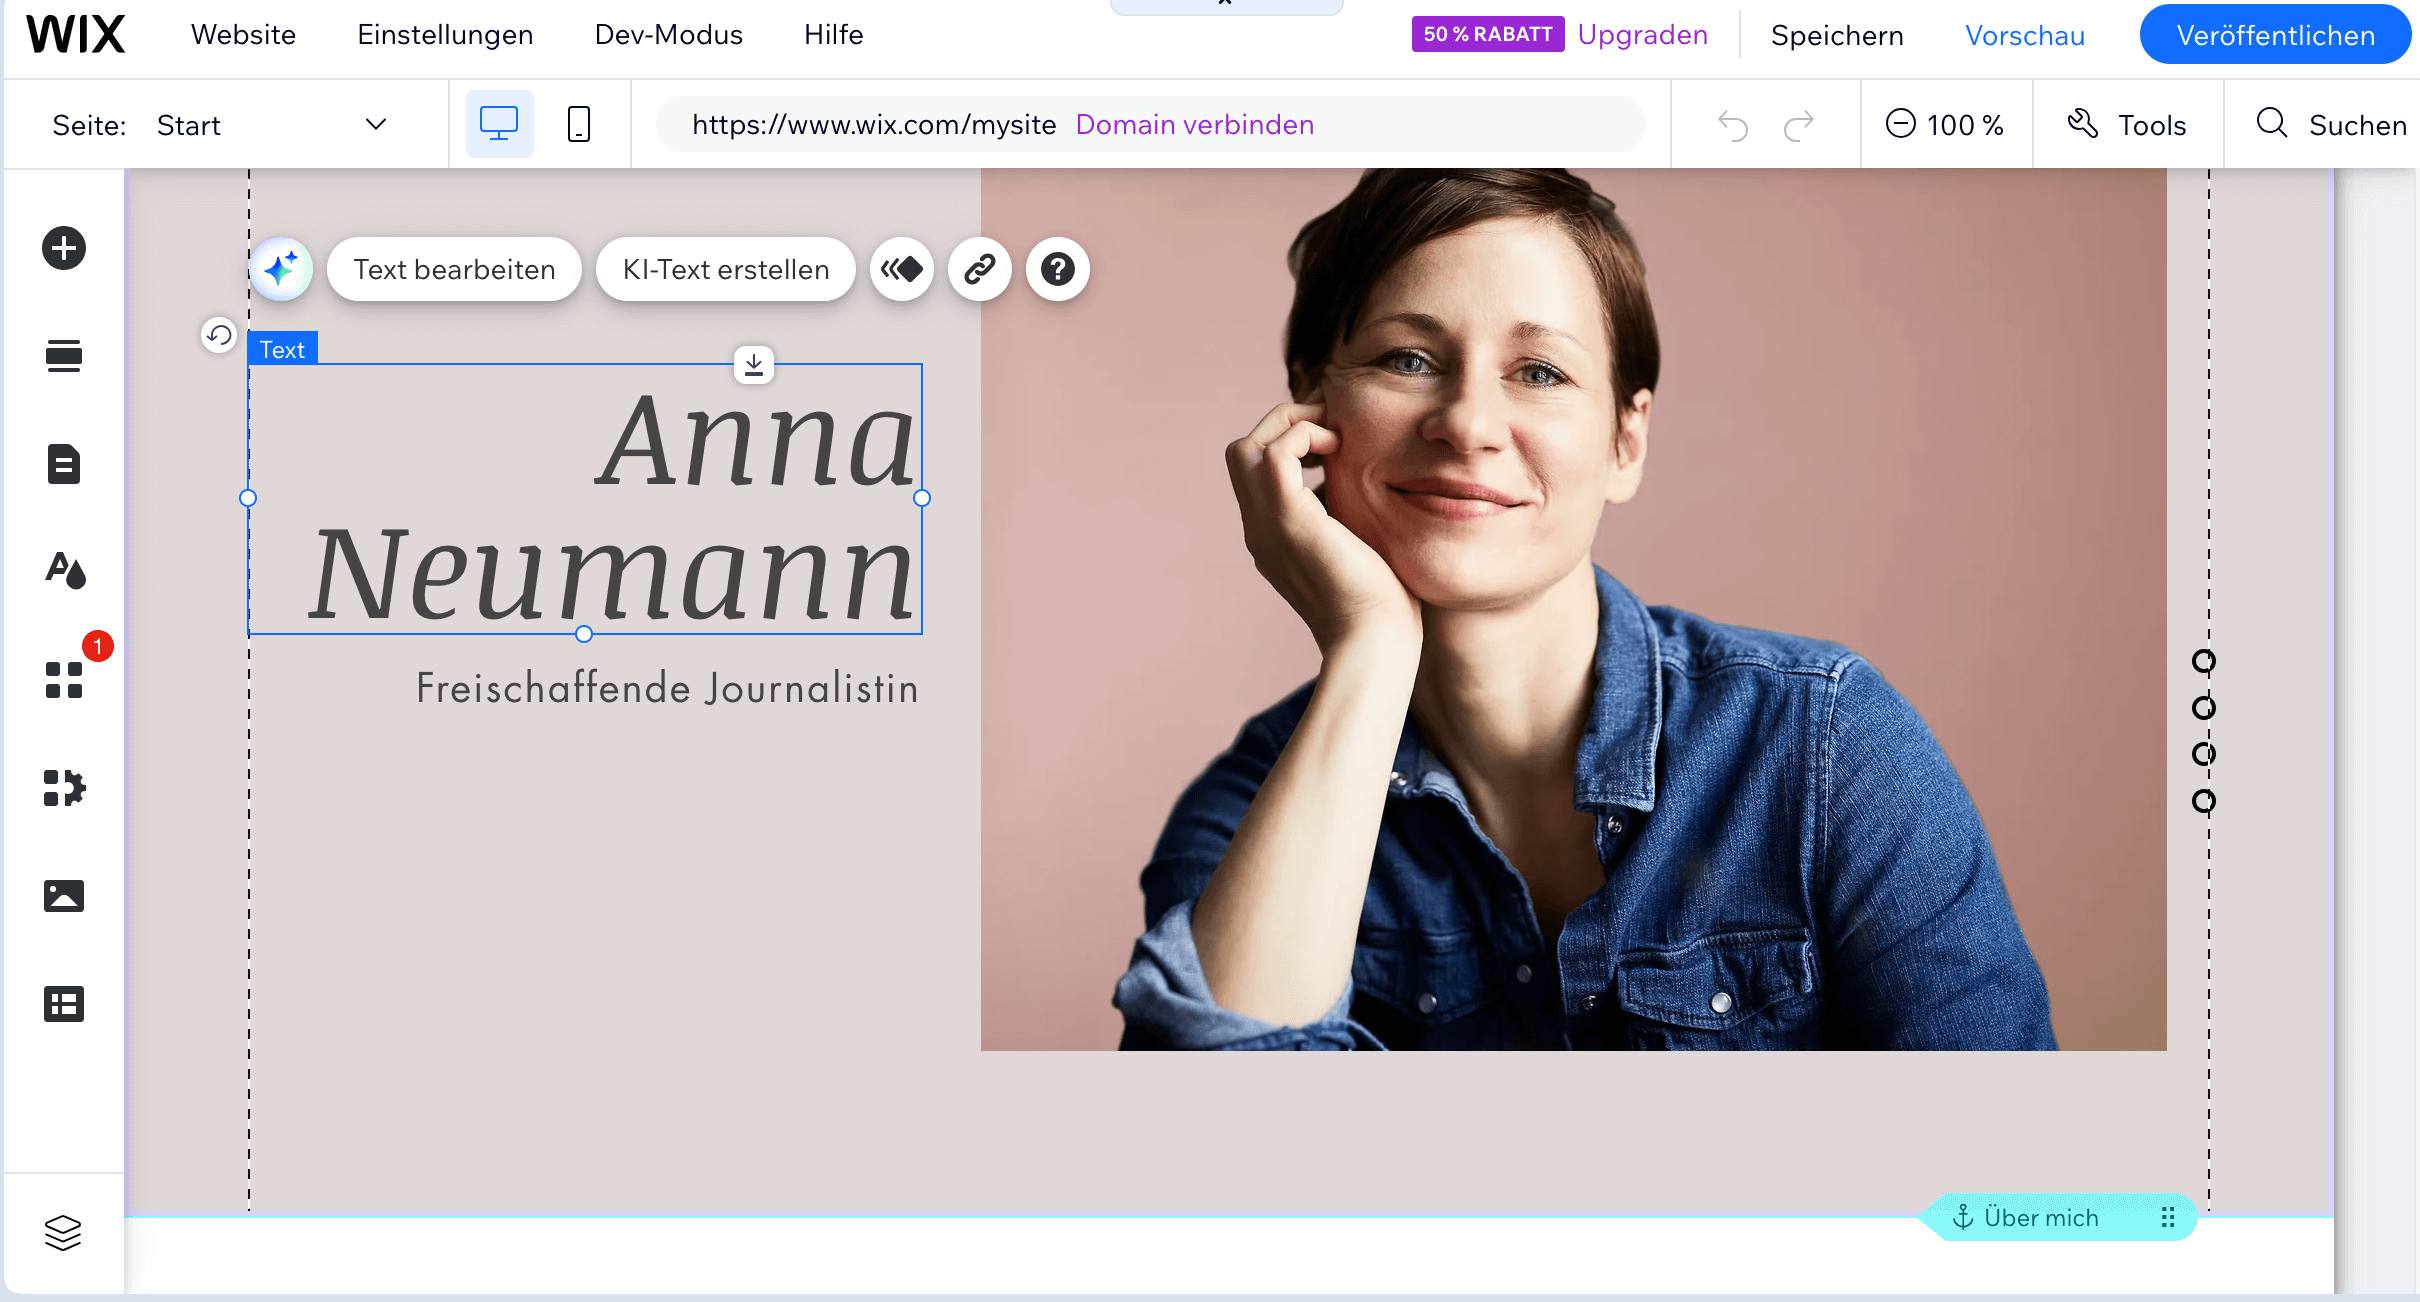Click the zoom out 100 % control
Viewport: 2420px width, 1302px height.
point(1945,125)
